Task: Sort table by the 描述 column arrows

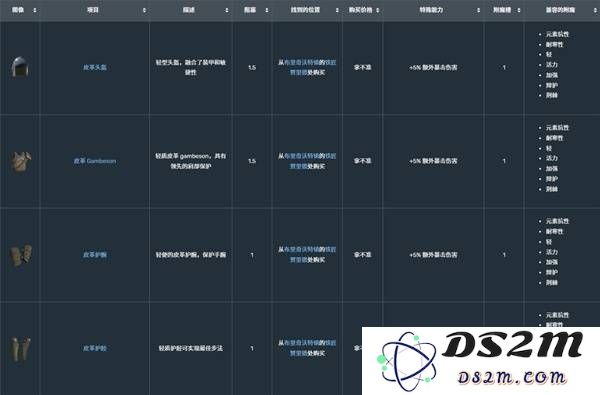Action: tap(227, 10)
